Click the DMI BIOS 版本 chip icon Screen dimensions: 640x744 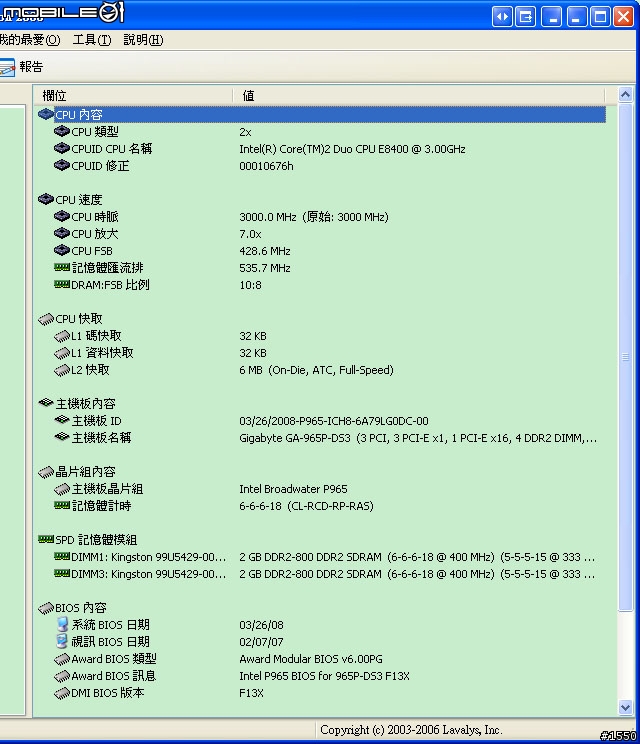[62, 693]
